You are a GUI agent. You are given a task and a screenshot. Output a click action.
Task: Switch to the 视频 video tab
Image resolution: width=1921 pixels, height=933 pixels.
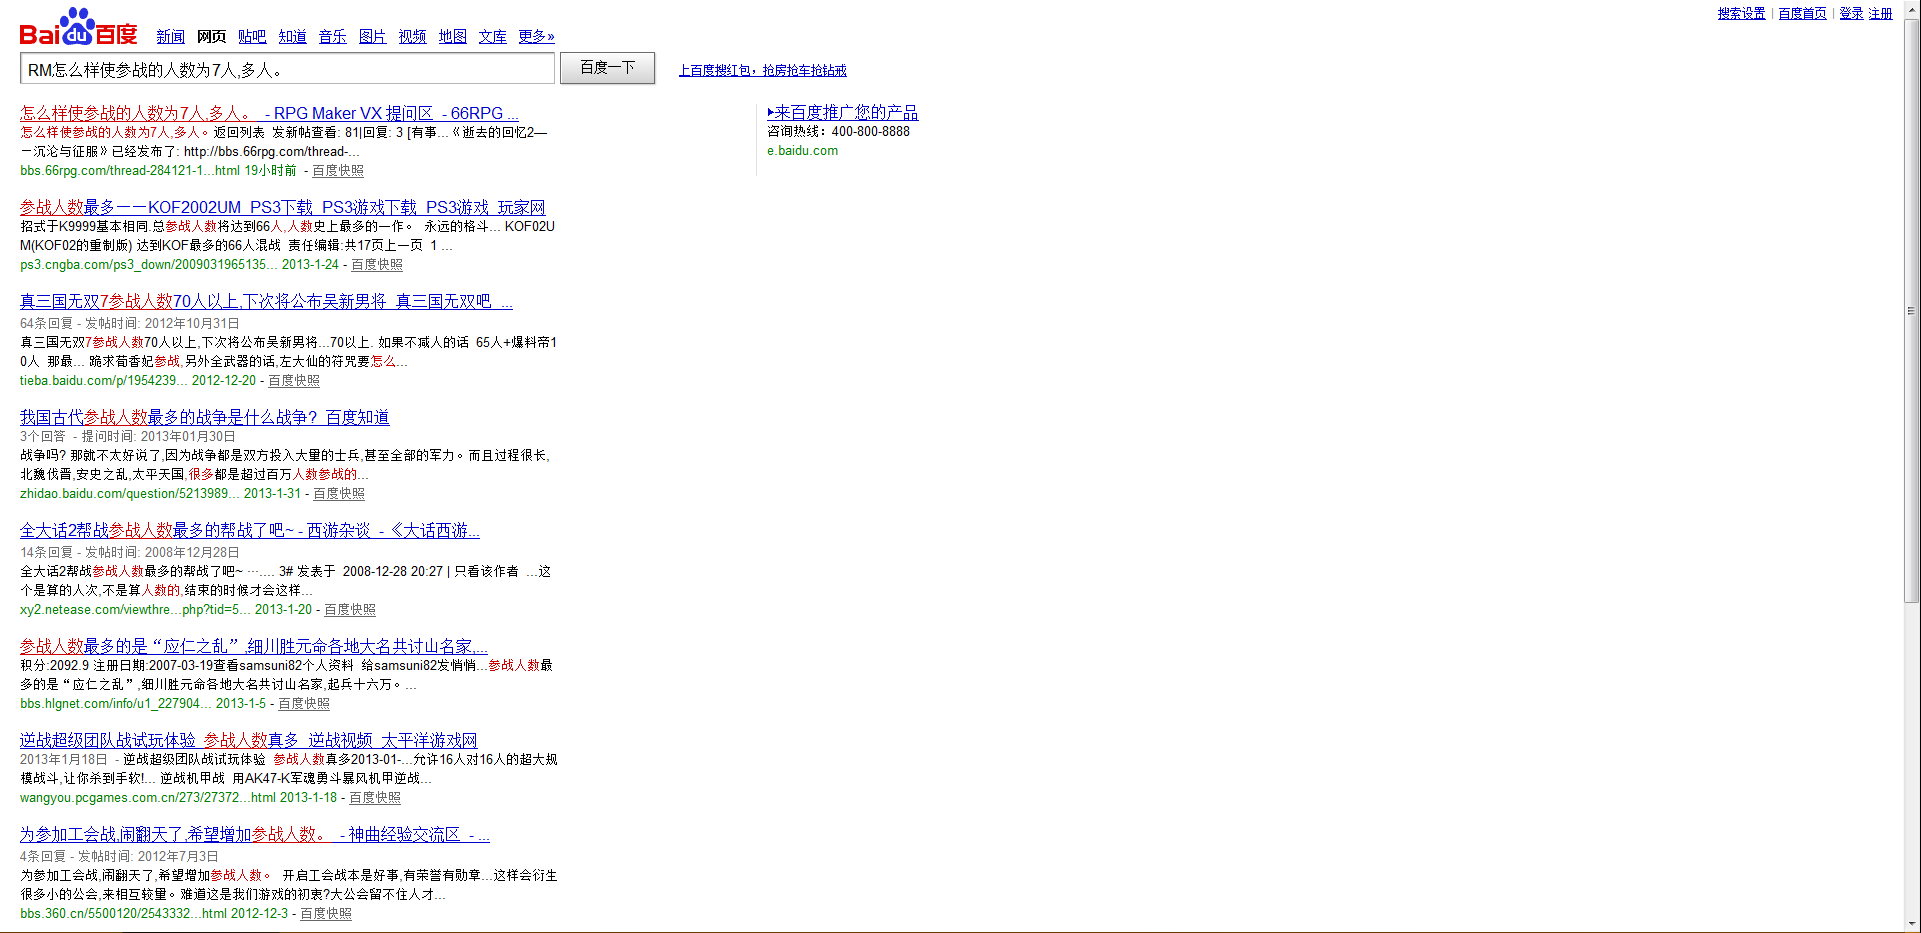[412, 37]
